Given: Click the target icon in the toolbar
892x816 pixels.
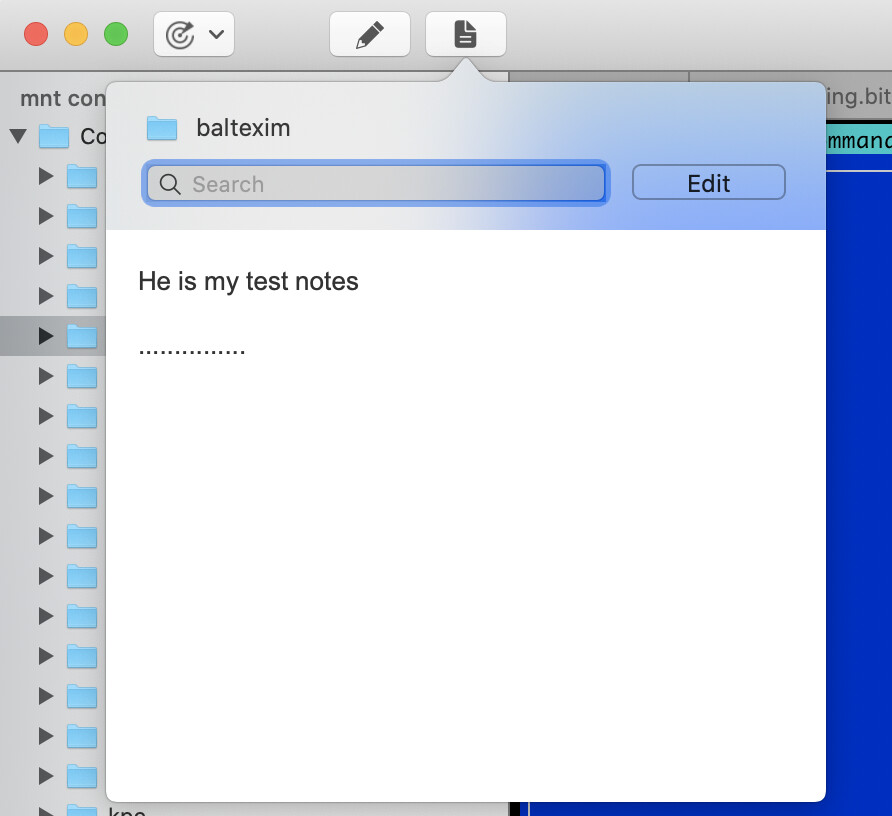Looking at the screenshot, I should [x=180, y=35].
